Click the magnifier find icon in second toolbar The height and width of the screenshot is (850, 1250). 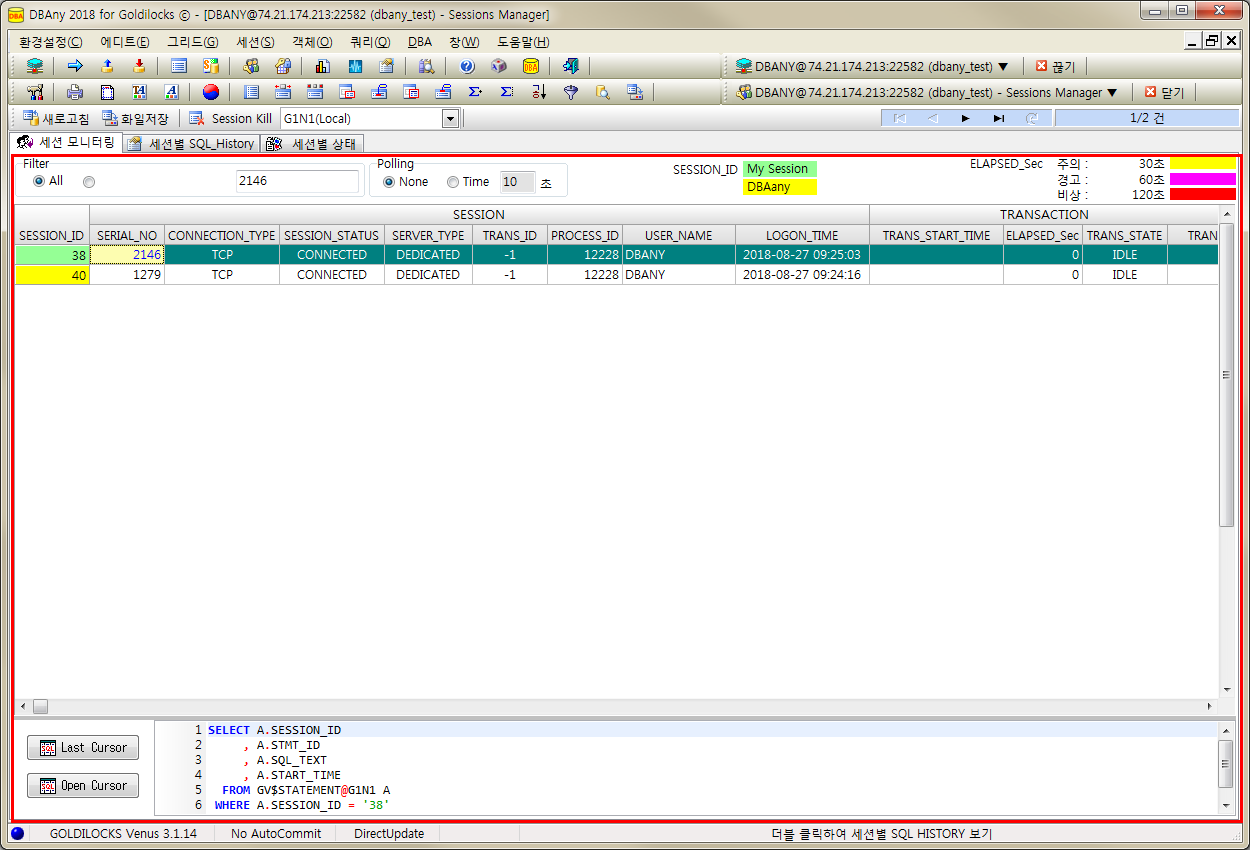pyautogui.click(x=603, y=92)
